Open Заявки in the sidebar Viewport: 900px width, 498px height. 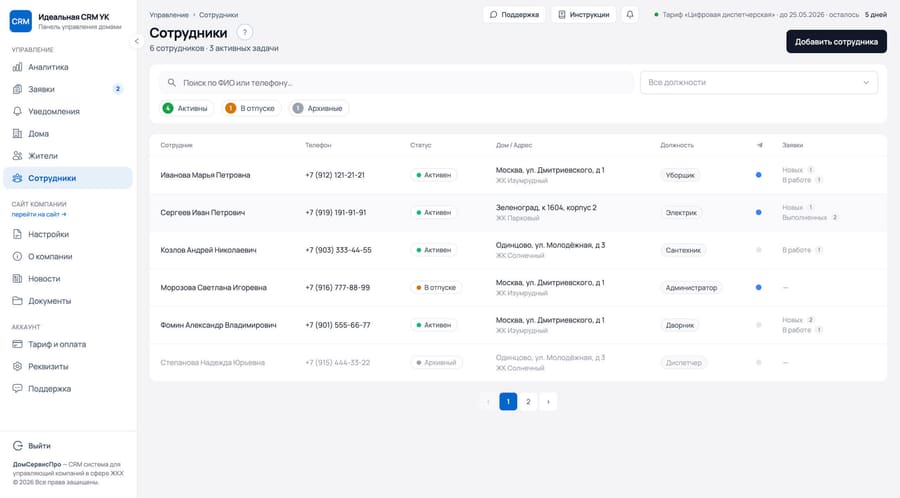tap(68, 89)
